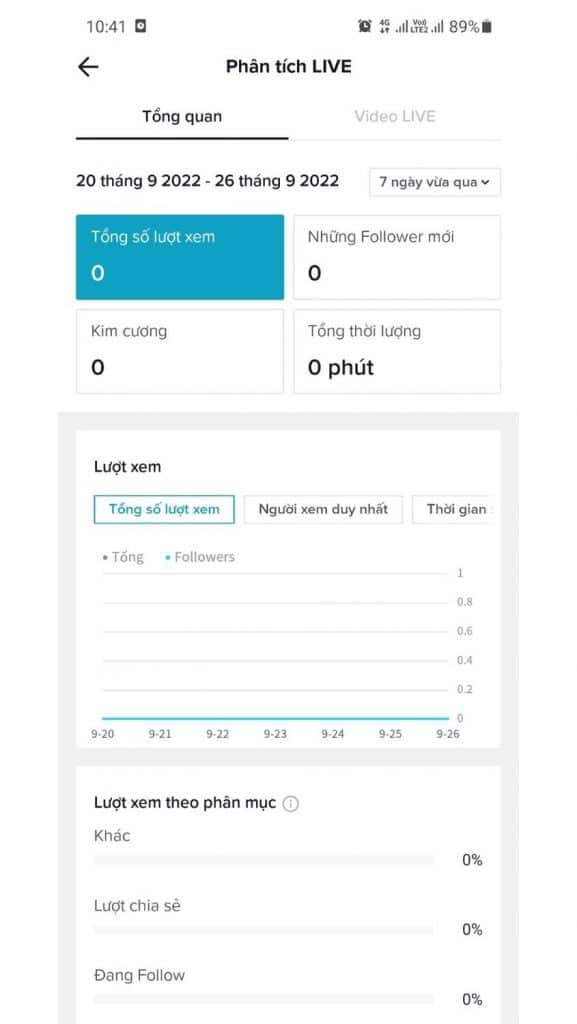577x1024 pixels.
Task: Select the Tổng số lượt xem filter button
Action: pyautogui.click(x=163, y=509)
